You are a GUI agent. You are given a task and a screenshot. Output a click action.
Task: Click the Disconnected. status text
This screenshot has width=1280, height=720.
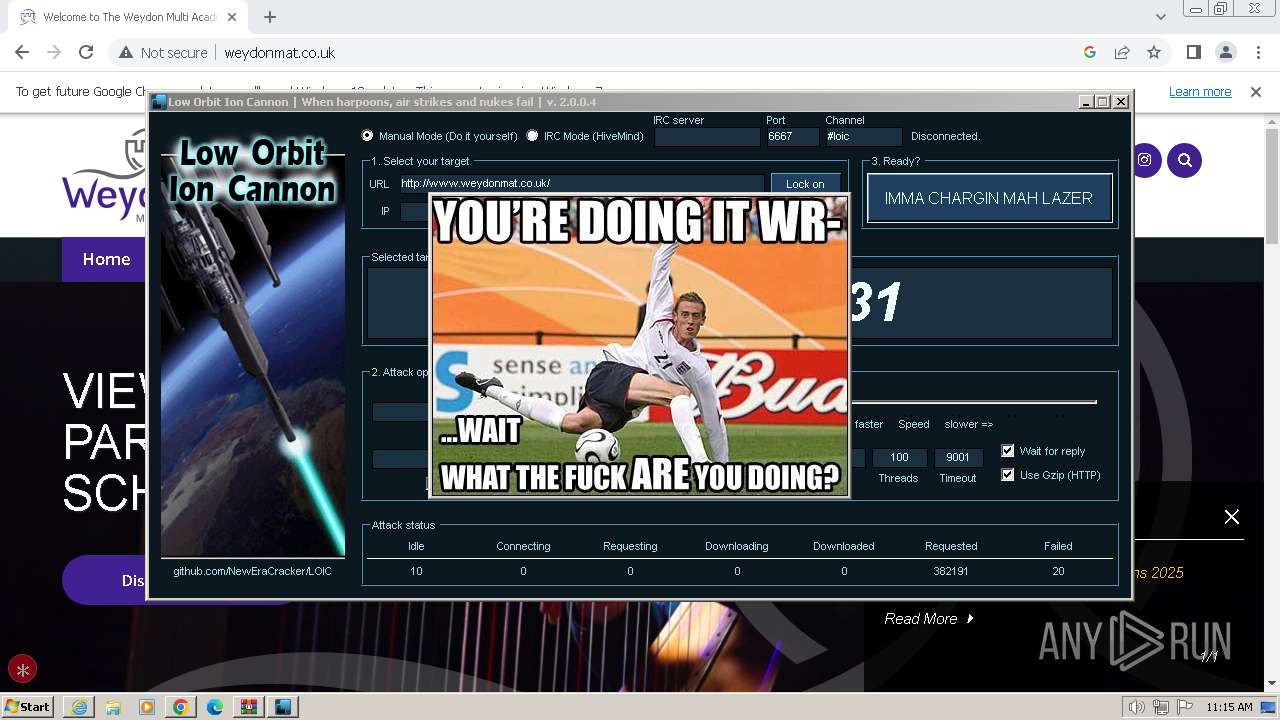click(945, 136)
